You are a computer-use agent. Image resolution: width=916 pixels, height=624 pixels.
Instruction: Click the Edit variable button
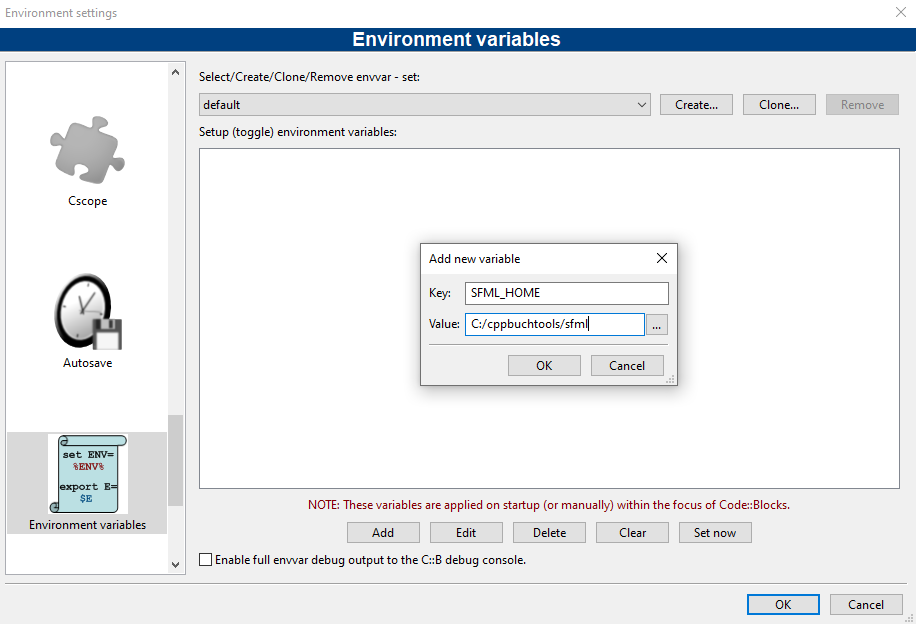[466, 532]
